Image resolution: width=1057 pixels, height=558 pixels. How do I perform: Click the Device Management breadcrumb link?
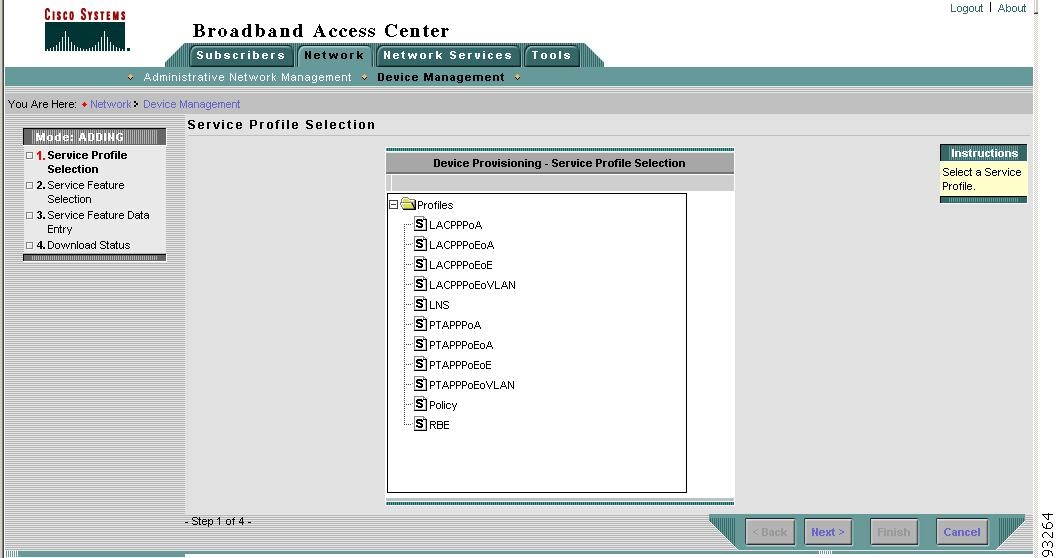[x=191, y=104]
